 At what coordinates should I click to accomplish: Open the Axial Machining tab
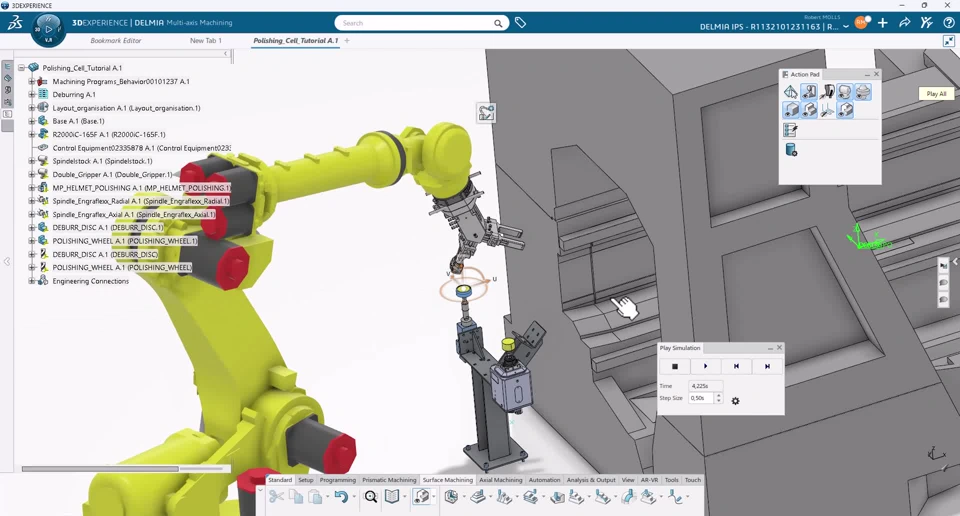(x=501, y=480)
